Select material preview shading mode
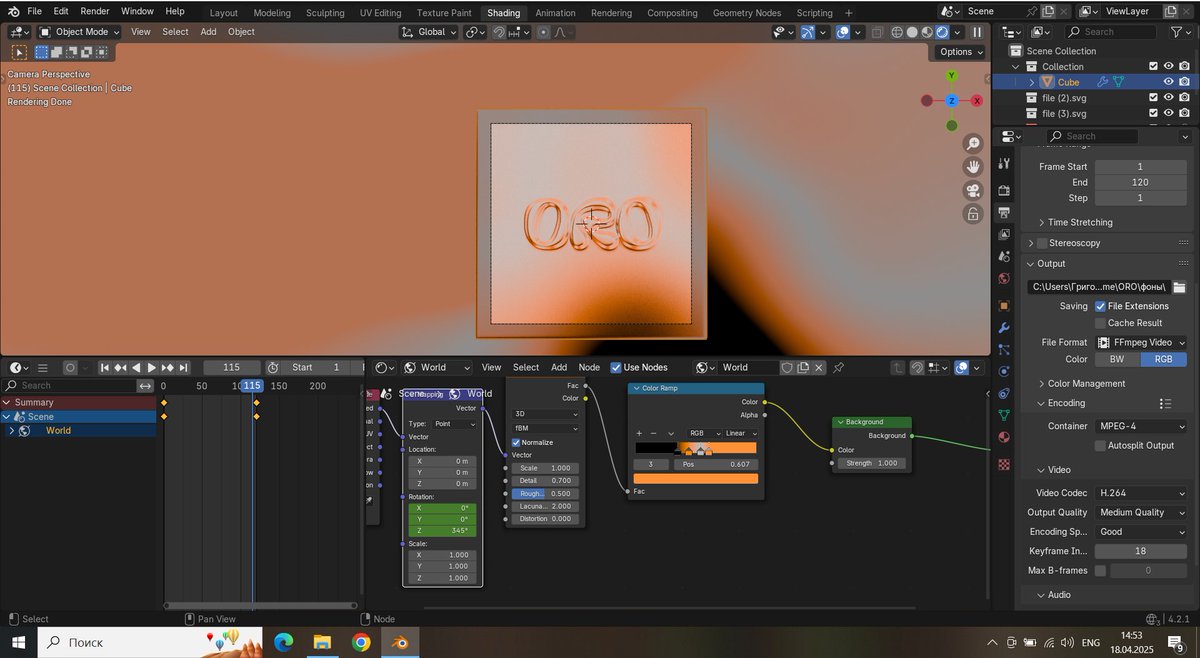The image size is (1200, 658). [926, 32]
